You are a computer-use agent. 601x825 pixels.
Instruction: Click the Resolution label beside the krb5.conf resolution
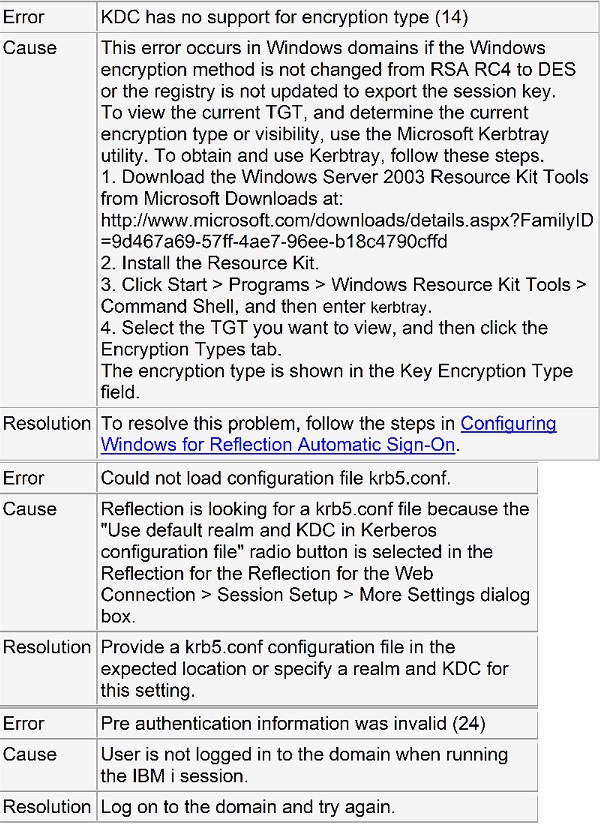point(47,647)
